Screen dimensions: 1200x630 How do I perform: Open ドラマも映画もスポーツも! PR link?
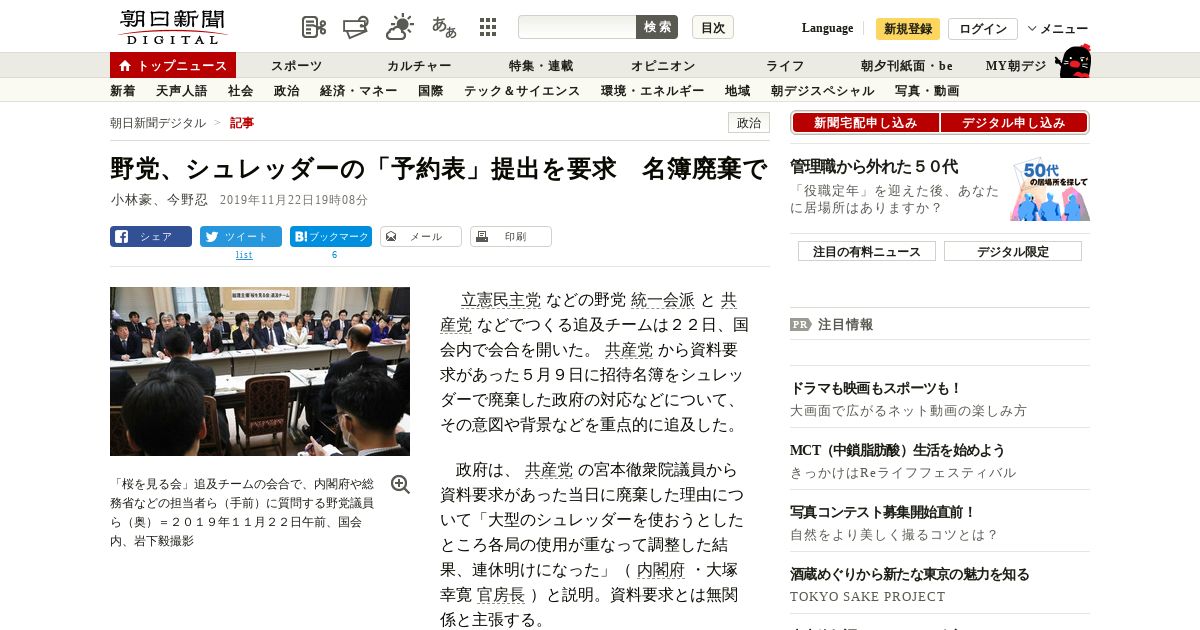(876, 388)
